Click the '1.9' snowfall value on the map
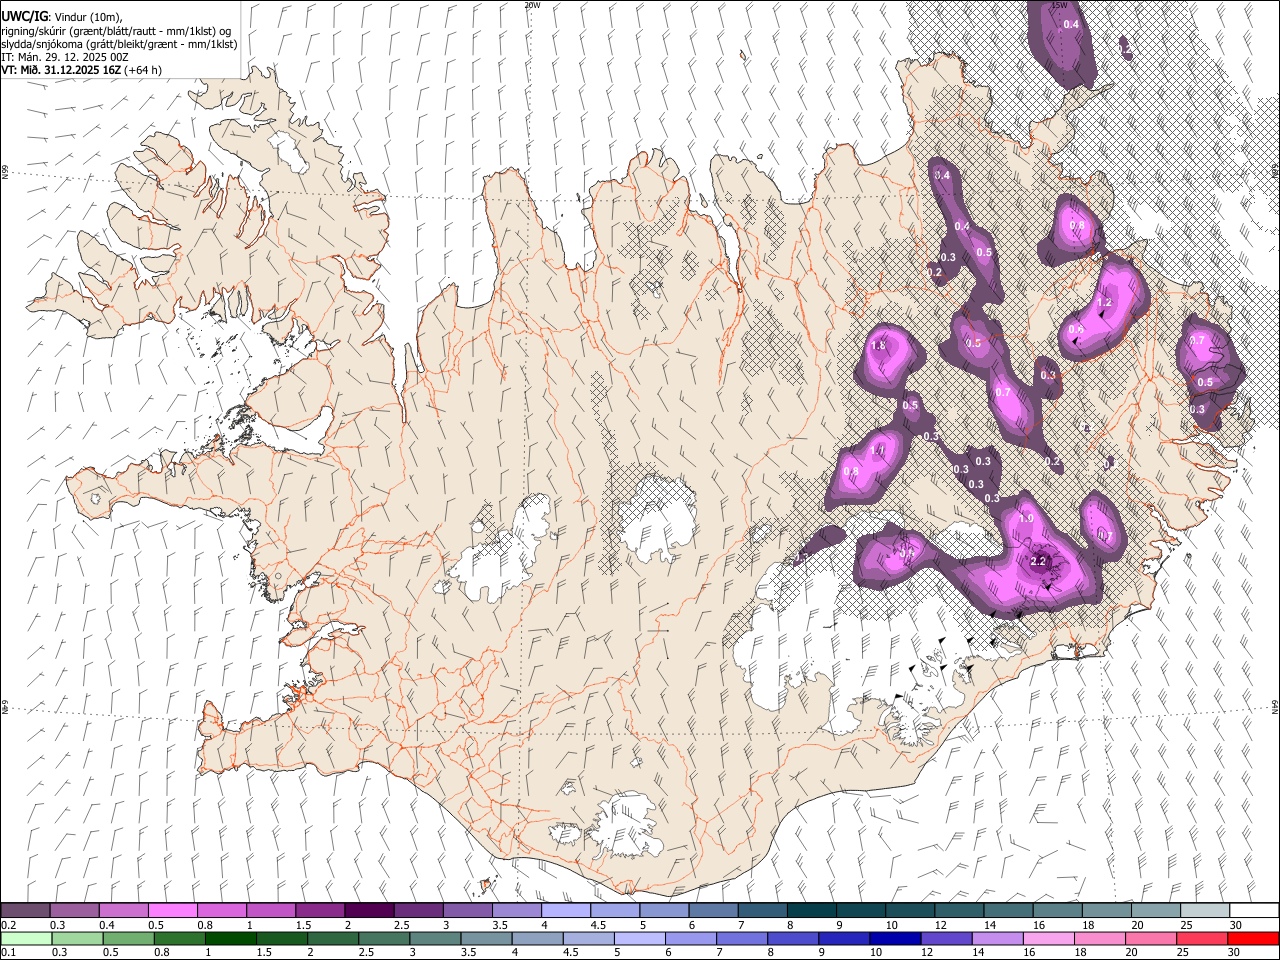Screen dimensions: 1280x960 click(1025, 519)
